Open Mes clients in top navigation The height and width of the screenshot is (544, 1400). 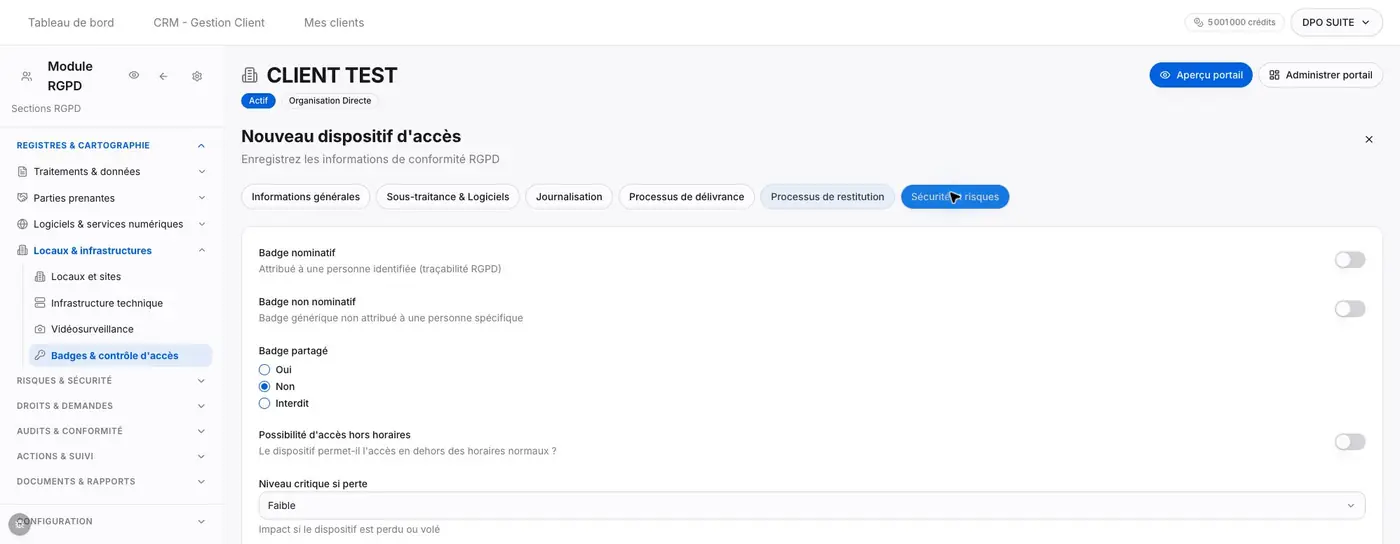click(x=334, y=23)
